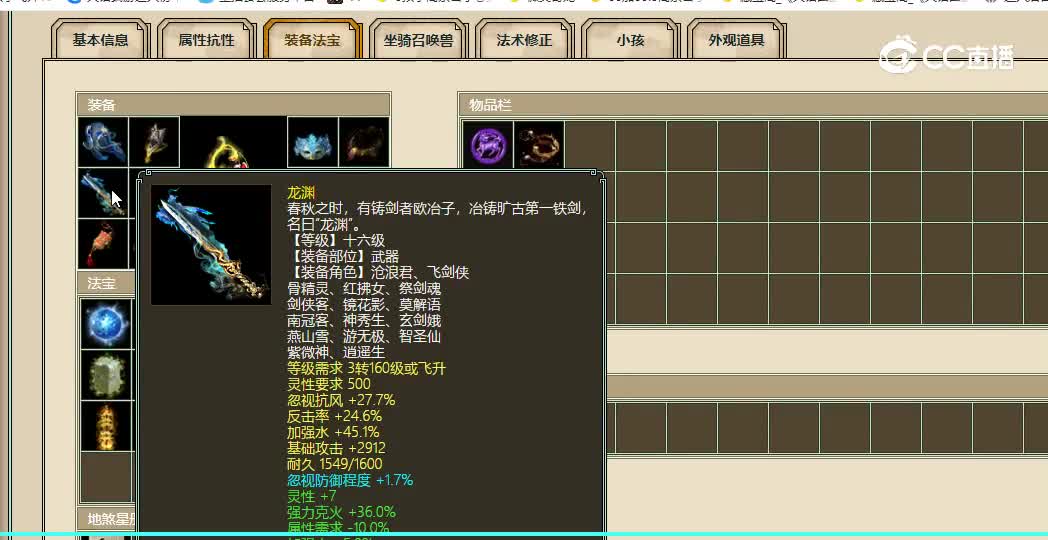Select the dark bracelet icon in 装备 panel
1048x540 pixels.
(x=364, y=142)
